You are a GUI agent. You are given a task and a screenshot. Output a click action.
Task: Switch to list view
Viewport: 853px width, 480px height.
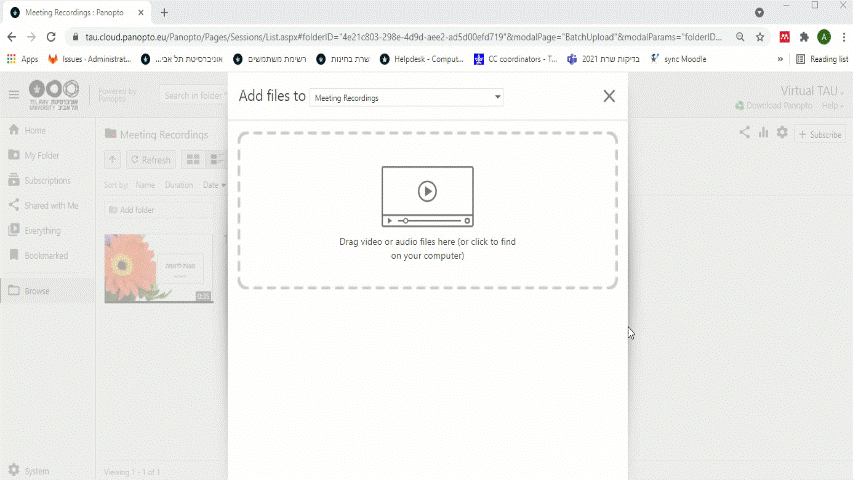[217, 159]
